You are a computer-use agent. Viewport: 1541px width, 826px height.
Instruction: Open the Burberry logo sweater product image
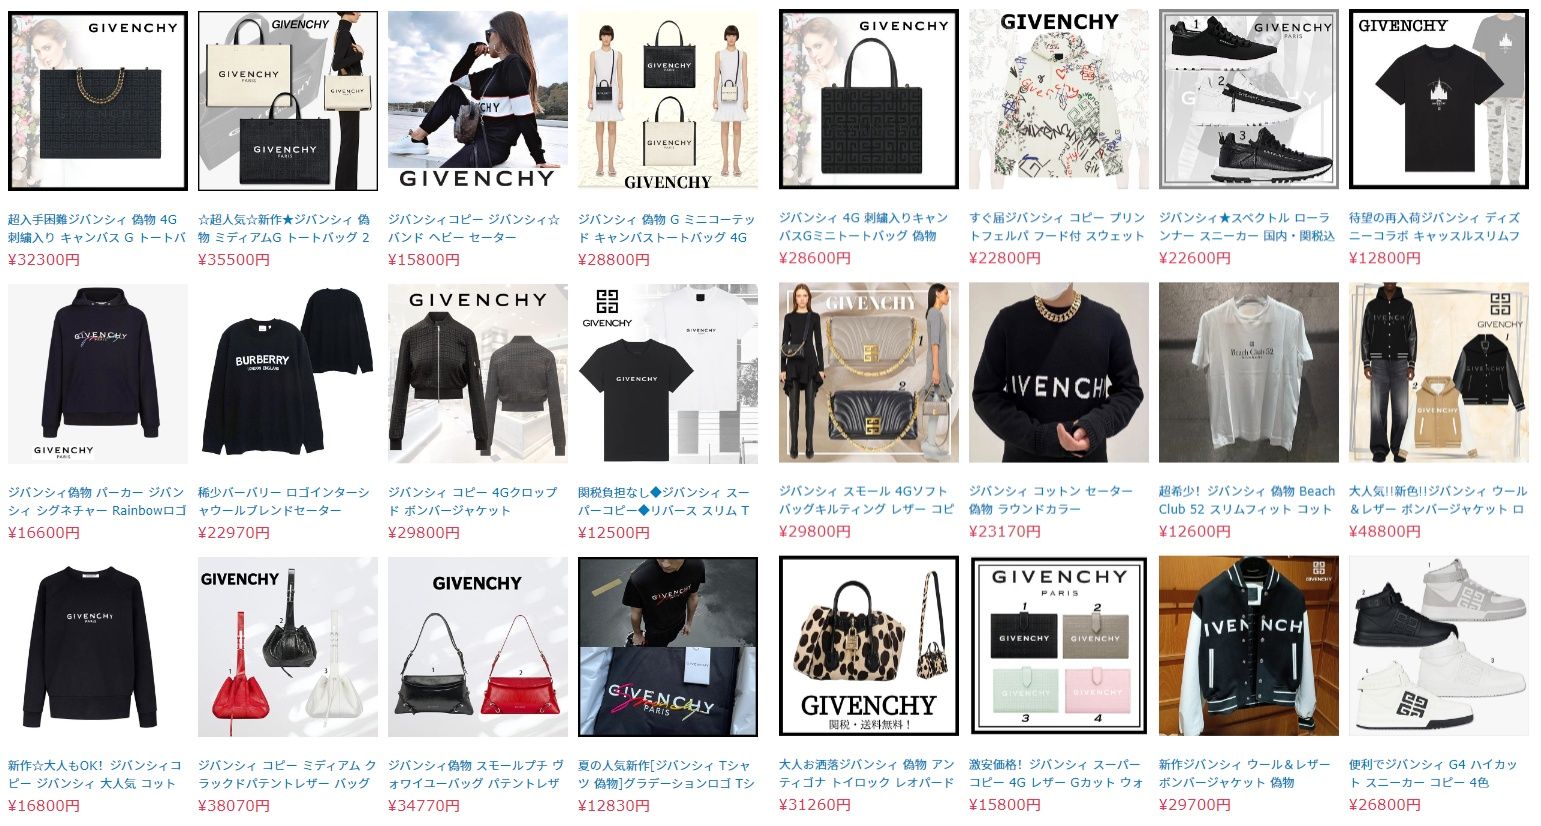point(288,374)
